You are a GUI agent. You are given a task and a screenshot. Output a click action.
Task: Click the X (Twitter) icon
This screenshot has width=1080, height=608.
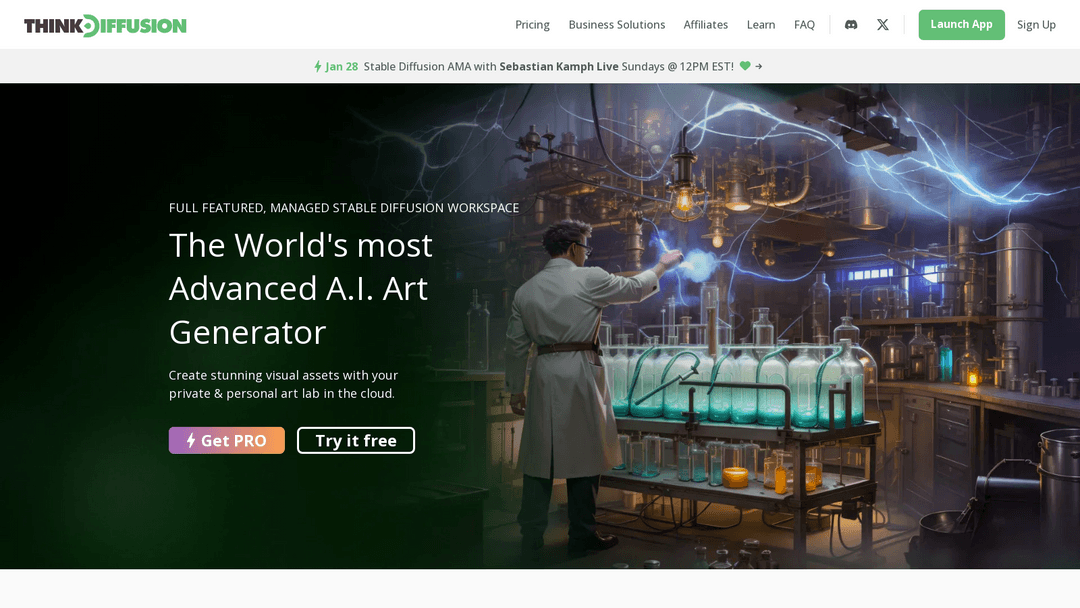tap(883, 25)
